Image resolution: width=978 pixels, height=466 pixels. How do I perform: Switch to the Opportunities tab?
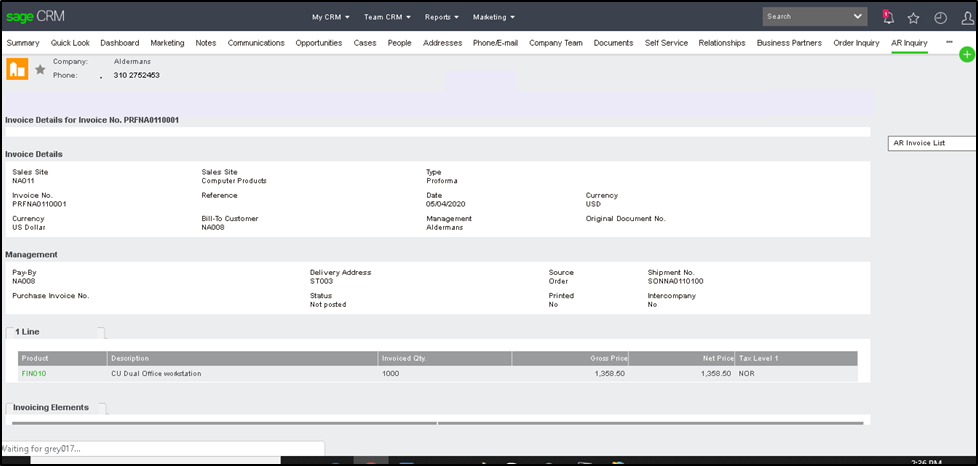click(318, 43)
